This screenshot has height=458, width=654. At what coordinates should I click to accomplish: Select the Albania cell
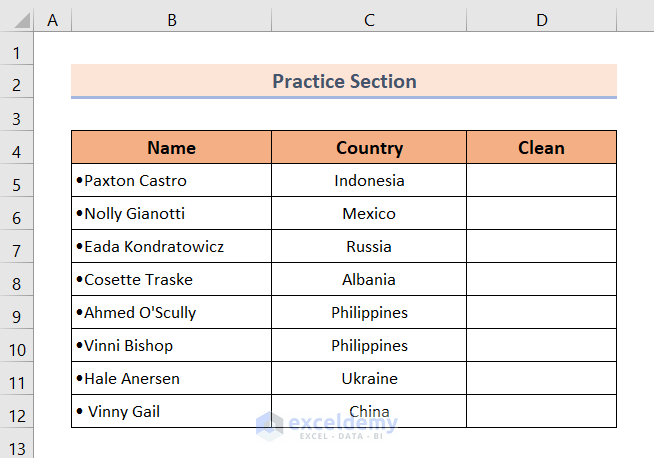pos(369,280)
